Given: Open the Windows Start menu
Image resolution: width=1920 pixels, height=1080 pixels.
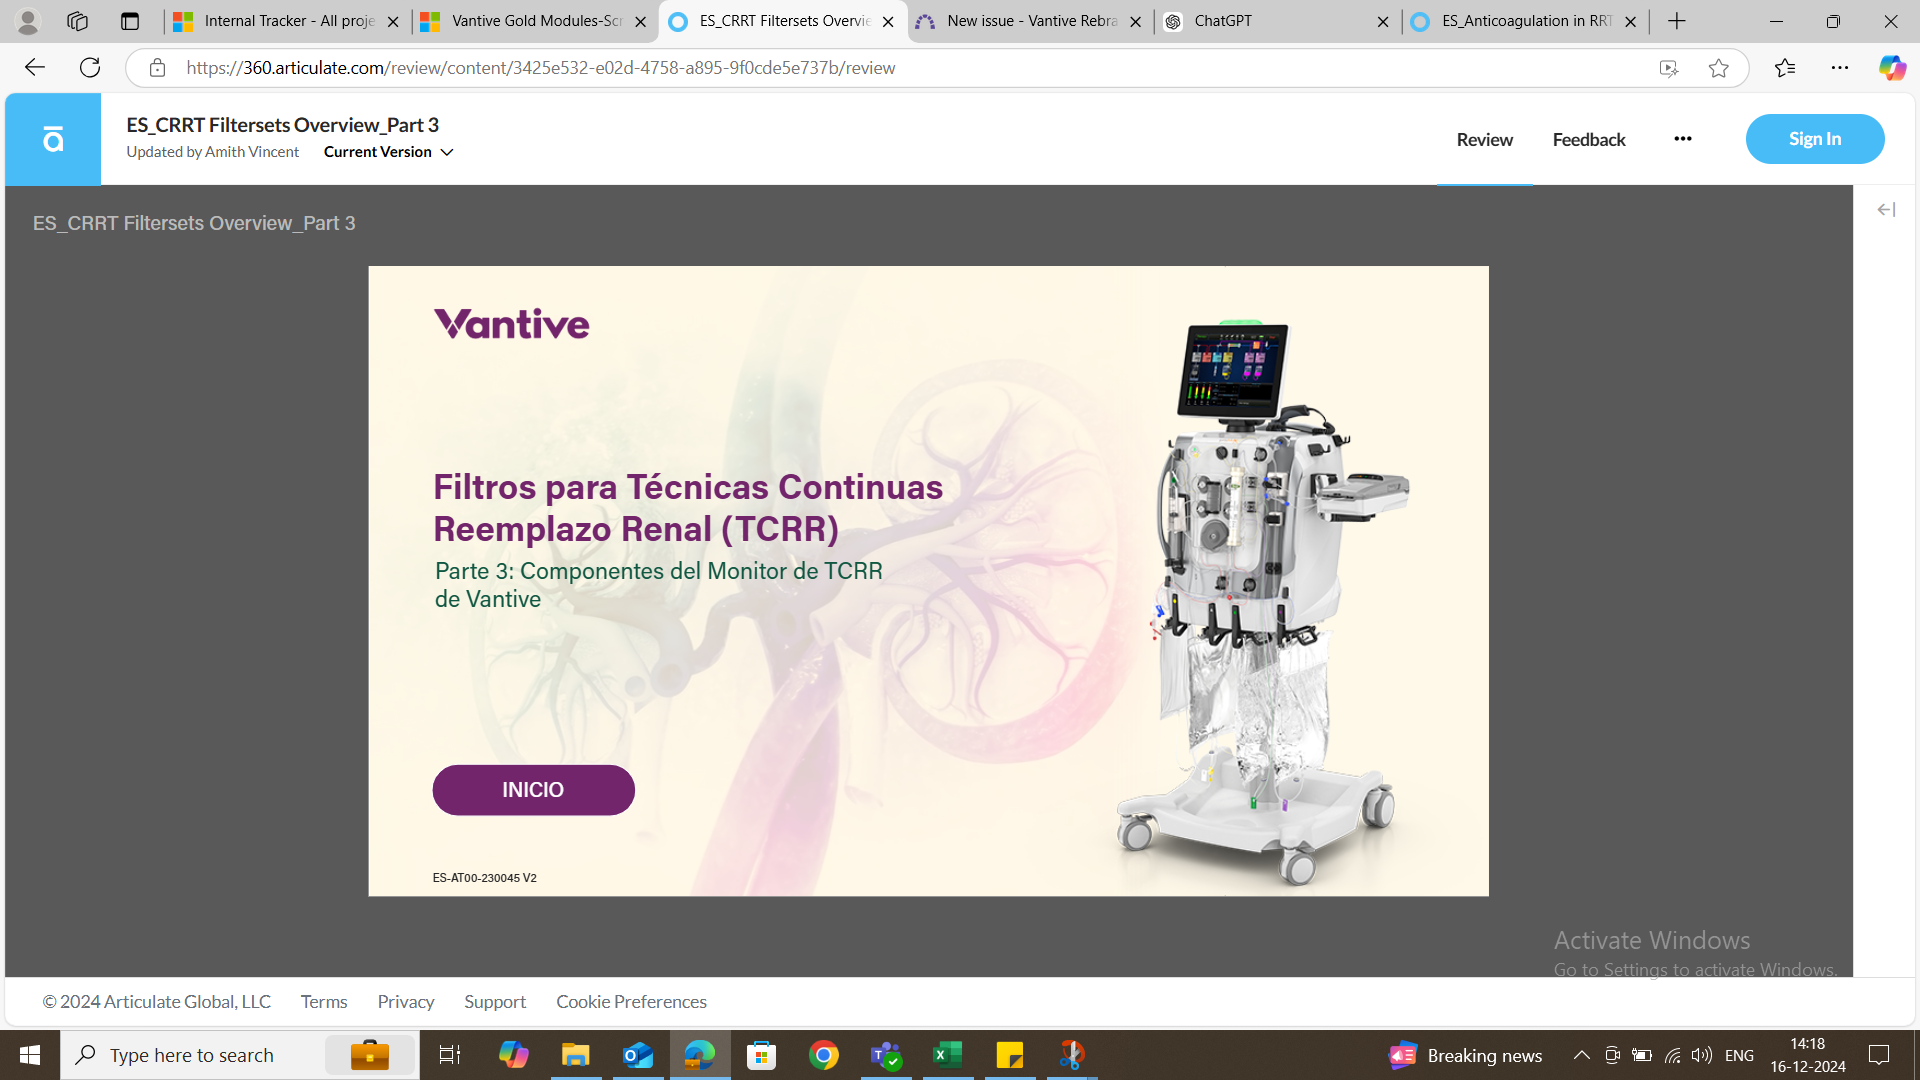Looking at the screenshot, I should [30, 1055].
